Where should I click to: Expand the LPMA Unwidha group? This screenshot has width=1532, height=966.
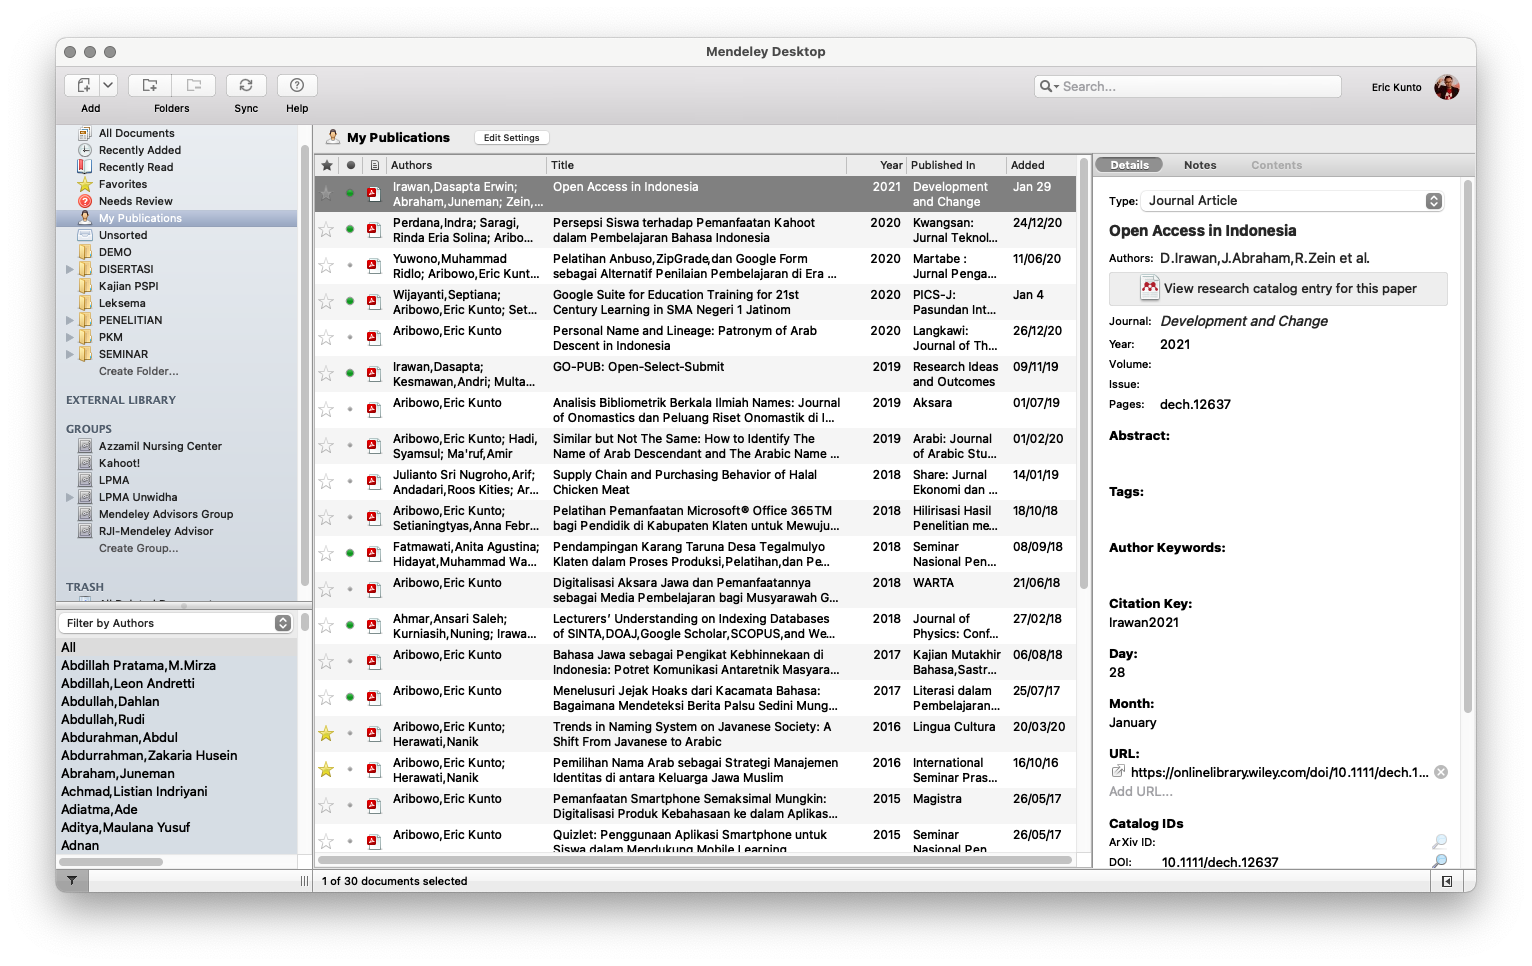point(69,497)
